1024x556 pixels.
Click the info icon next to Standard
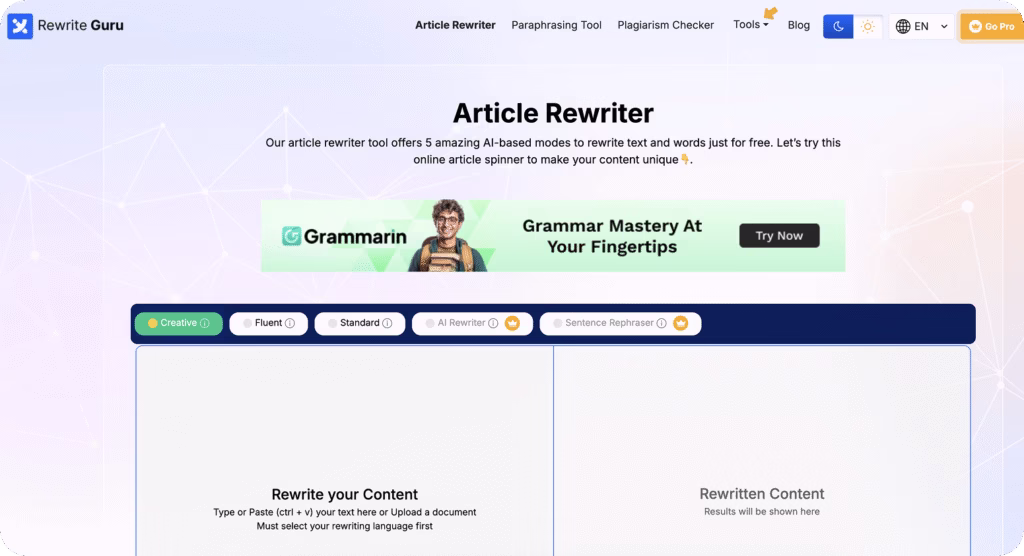(x=387, y=324)
